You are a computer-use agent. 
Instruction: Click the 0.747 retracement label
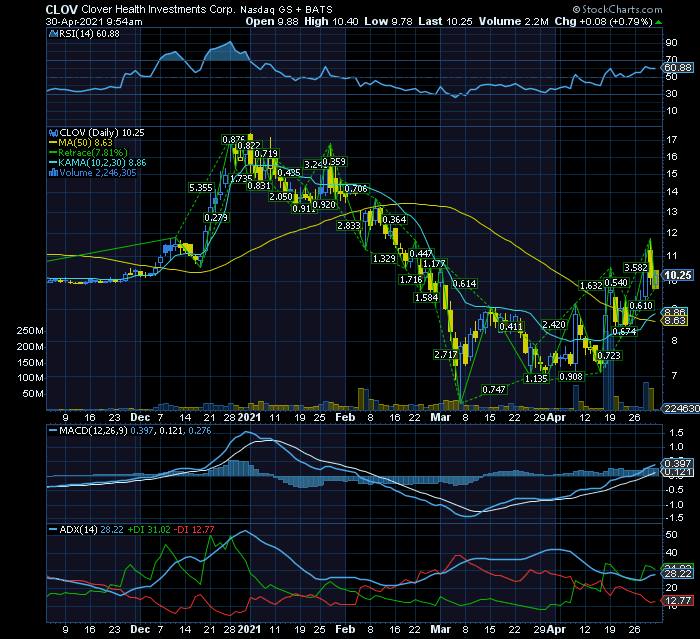[x=494, y=389]
